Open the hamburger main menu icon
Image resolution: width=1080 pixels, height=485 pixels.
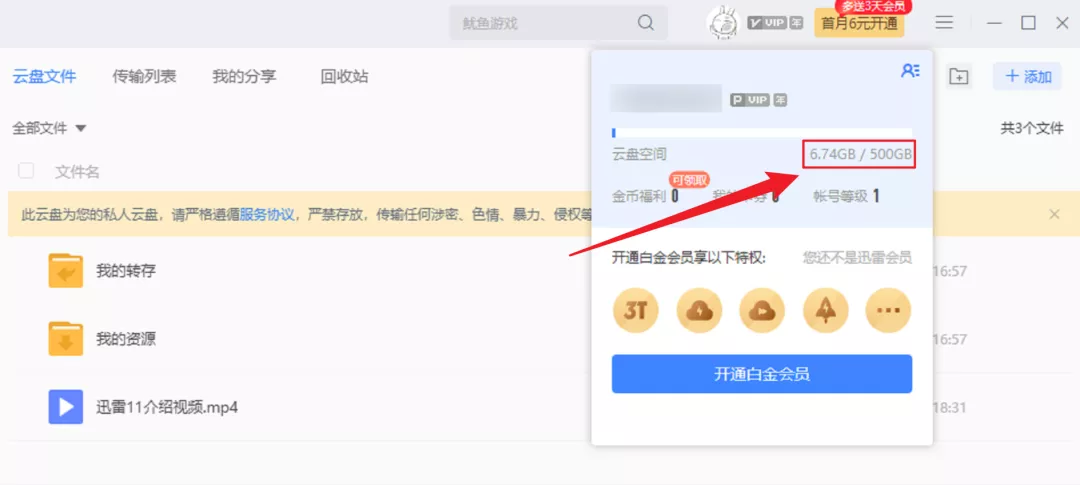point(944,23)
